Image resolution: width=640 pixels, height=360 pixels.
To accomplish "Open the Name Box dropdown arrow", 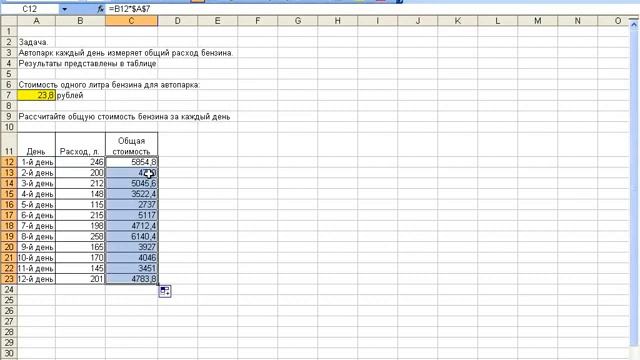I will [64, 9].
